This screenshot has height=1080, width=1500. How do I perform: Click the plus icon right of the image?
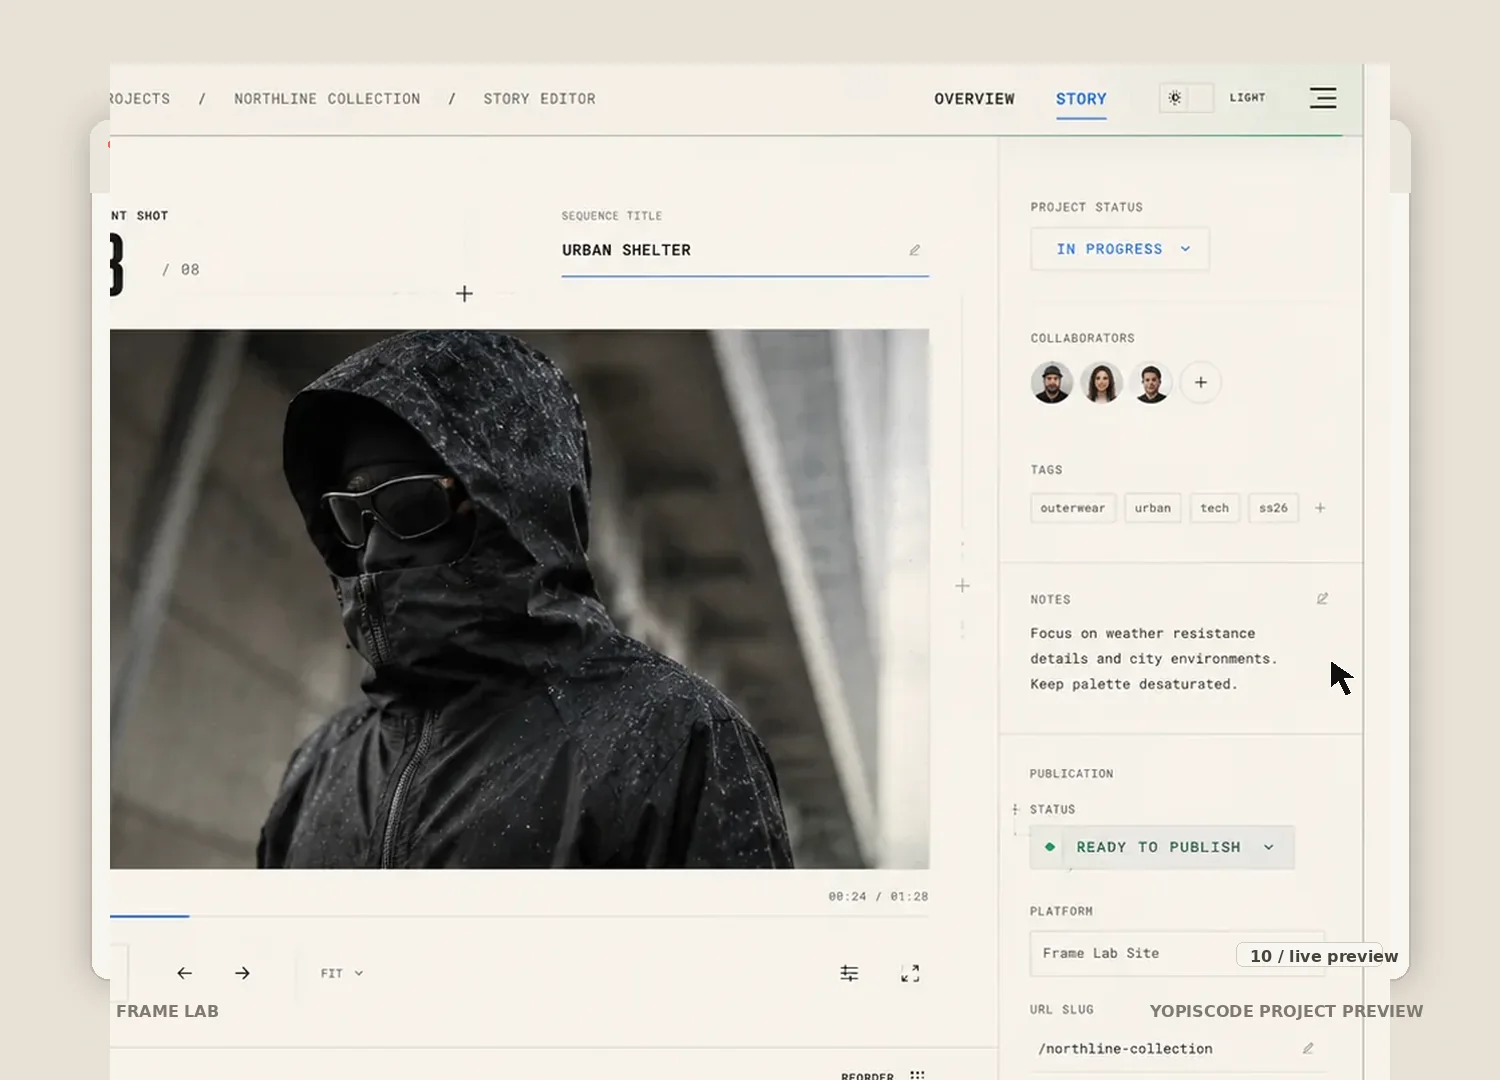[962, 586]
